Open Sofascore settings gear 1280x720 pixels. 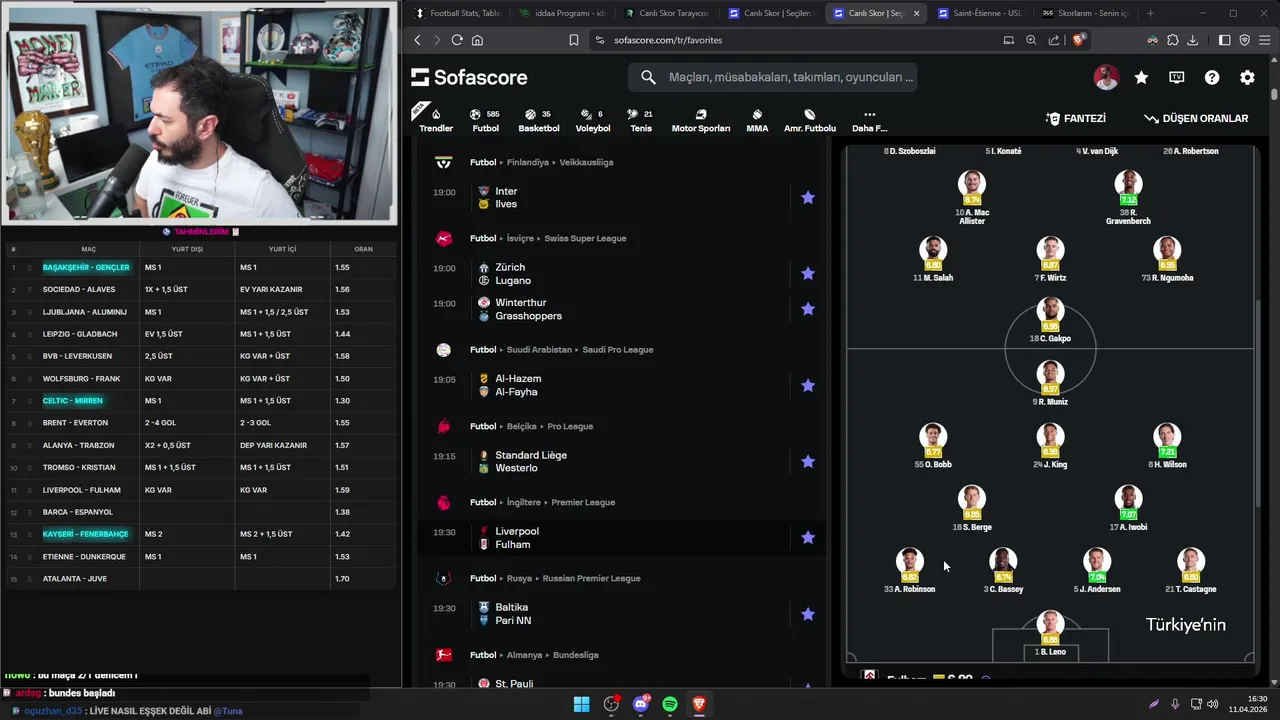click(x=1247, y=77)
